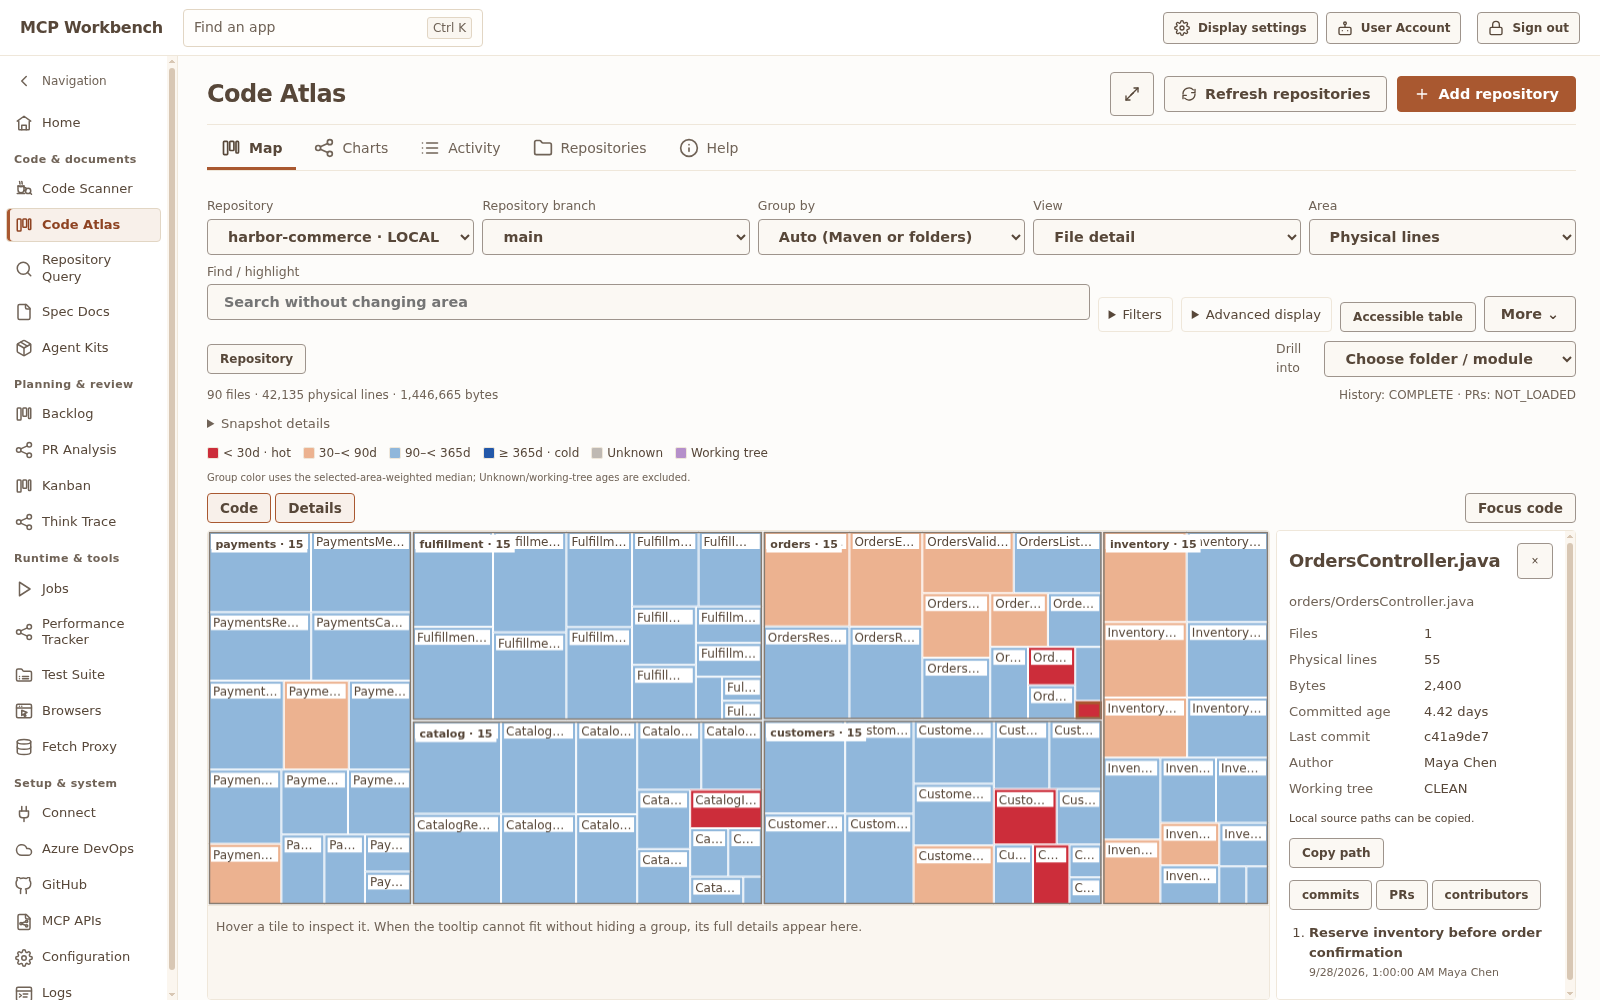Click the expand fullscreen icon button
Viewport: 1600px width, 1000px height.
(x=1132, y=94)
